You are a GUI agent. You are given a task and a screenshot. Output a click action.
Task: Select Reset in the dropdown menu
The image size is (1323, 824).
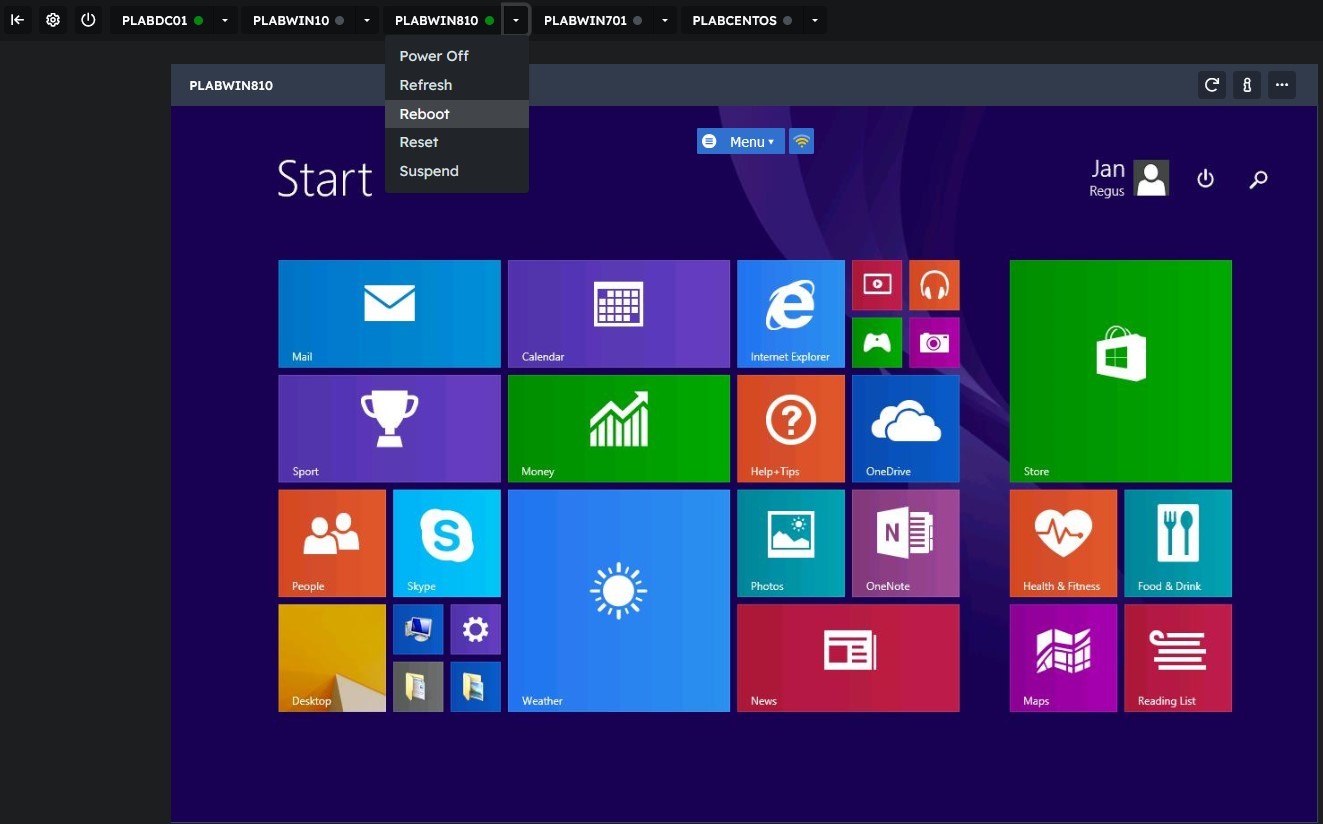click(457, 142)
